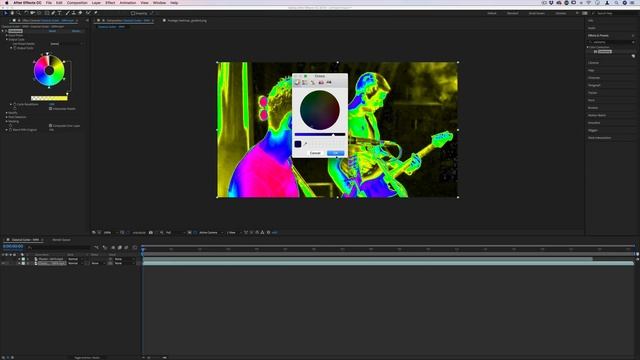The image size is (640, 360).
Task: Open the Use Preset Palette dropdown
Action: [66, 44]
